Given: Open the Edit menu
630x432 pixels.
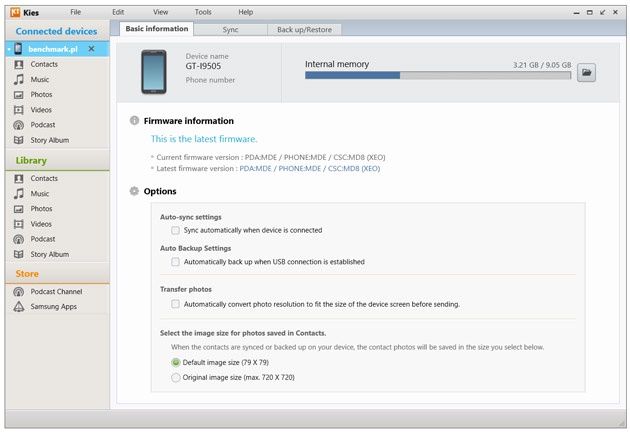Looking at the screenshot, I should 118,12.
